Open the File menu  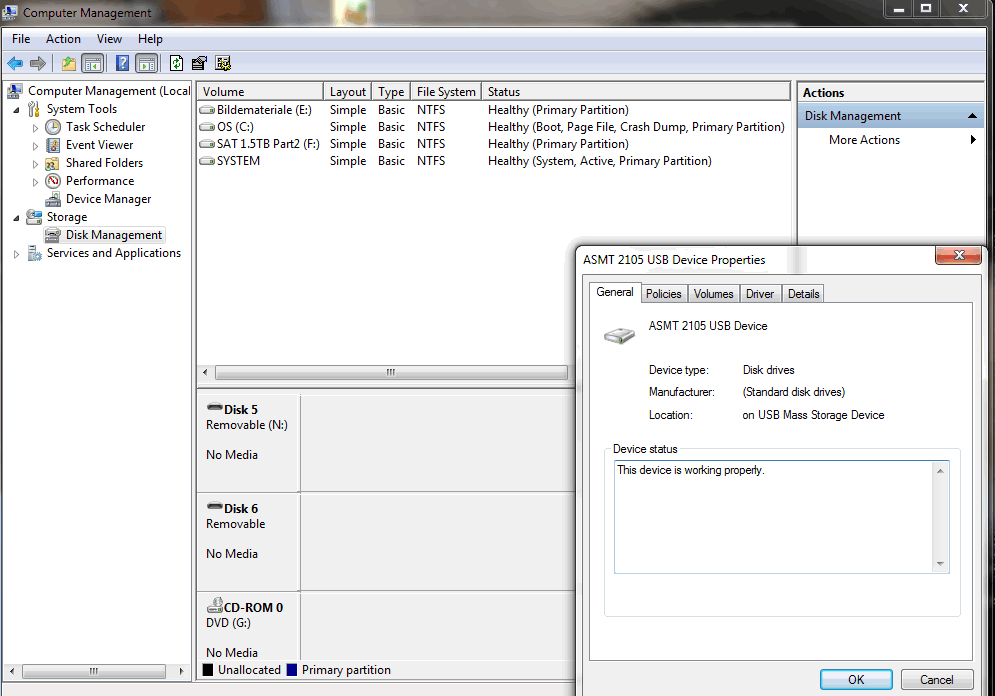pyautogui.click(x=21, y=39)
